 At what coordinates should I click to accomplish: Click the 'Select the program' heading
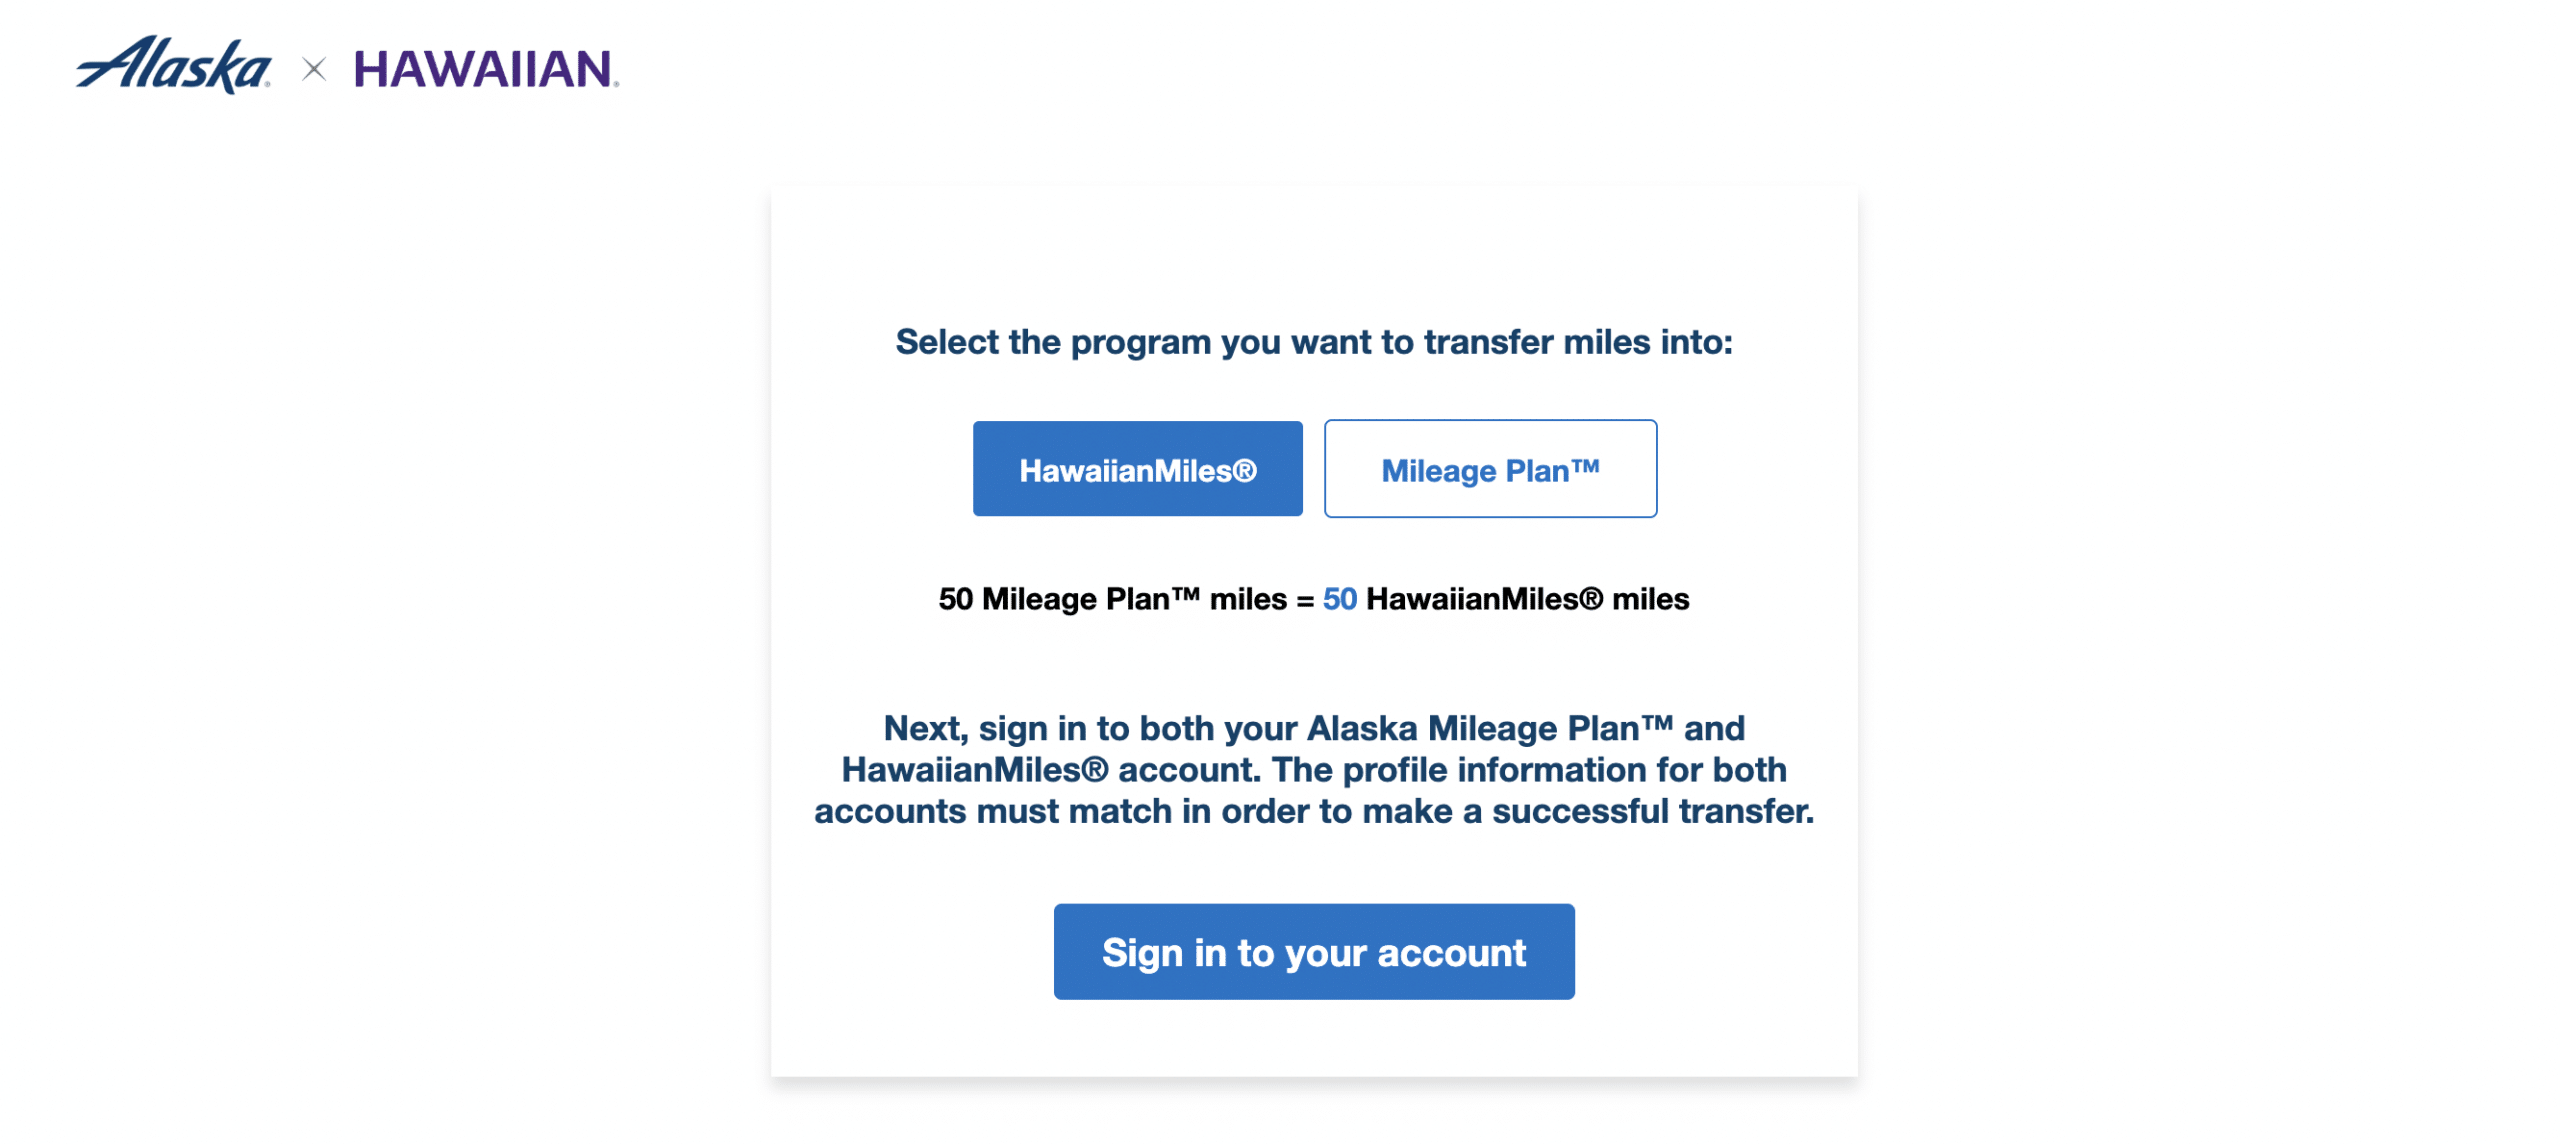click(1312, 342)
